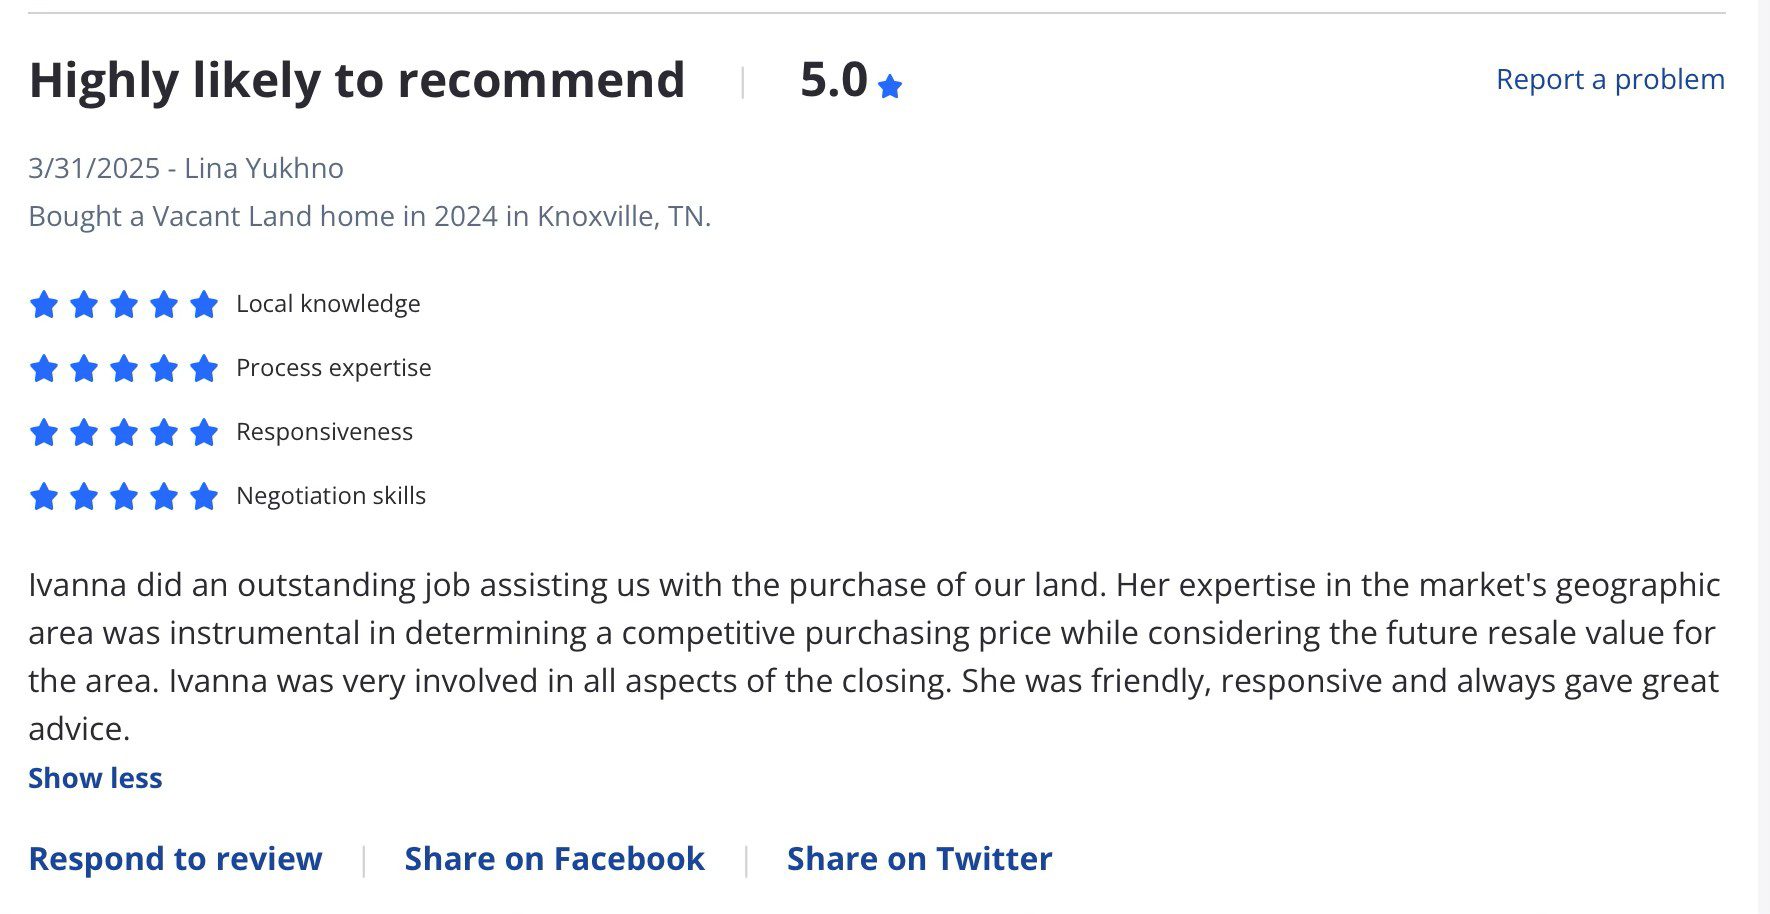This screenshot has height=914, width=1770.
Task: Click the Local knowledge label
Action: click(328, 304)
